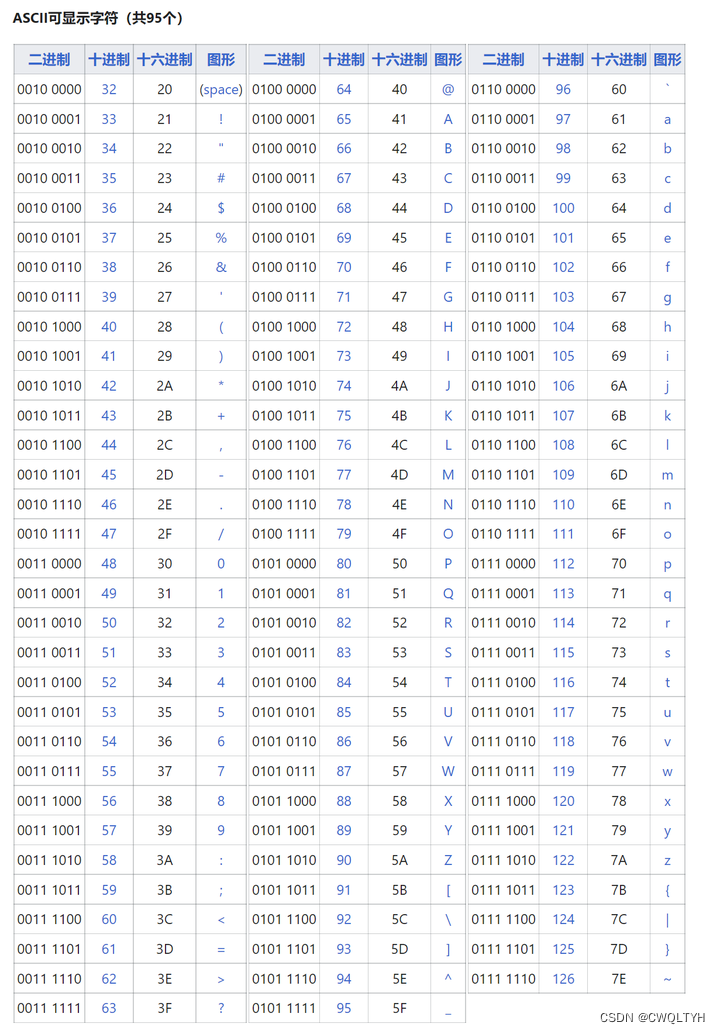Image resolution: width=720 pixels, height=1034 pixels.
Task: Click the decimal link 63
Action: click(109, 1008)
